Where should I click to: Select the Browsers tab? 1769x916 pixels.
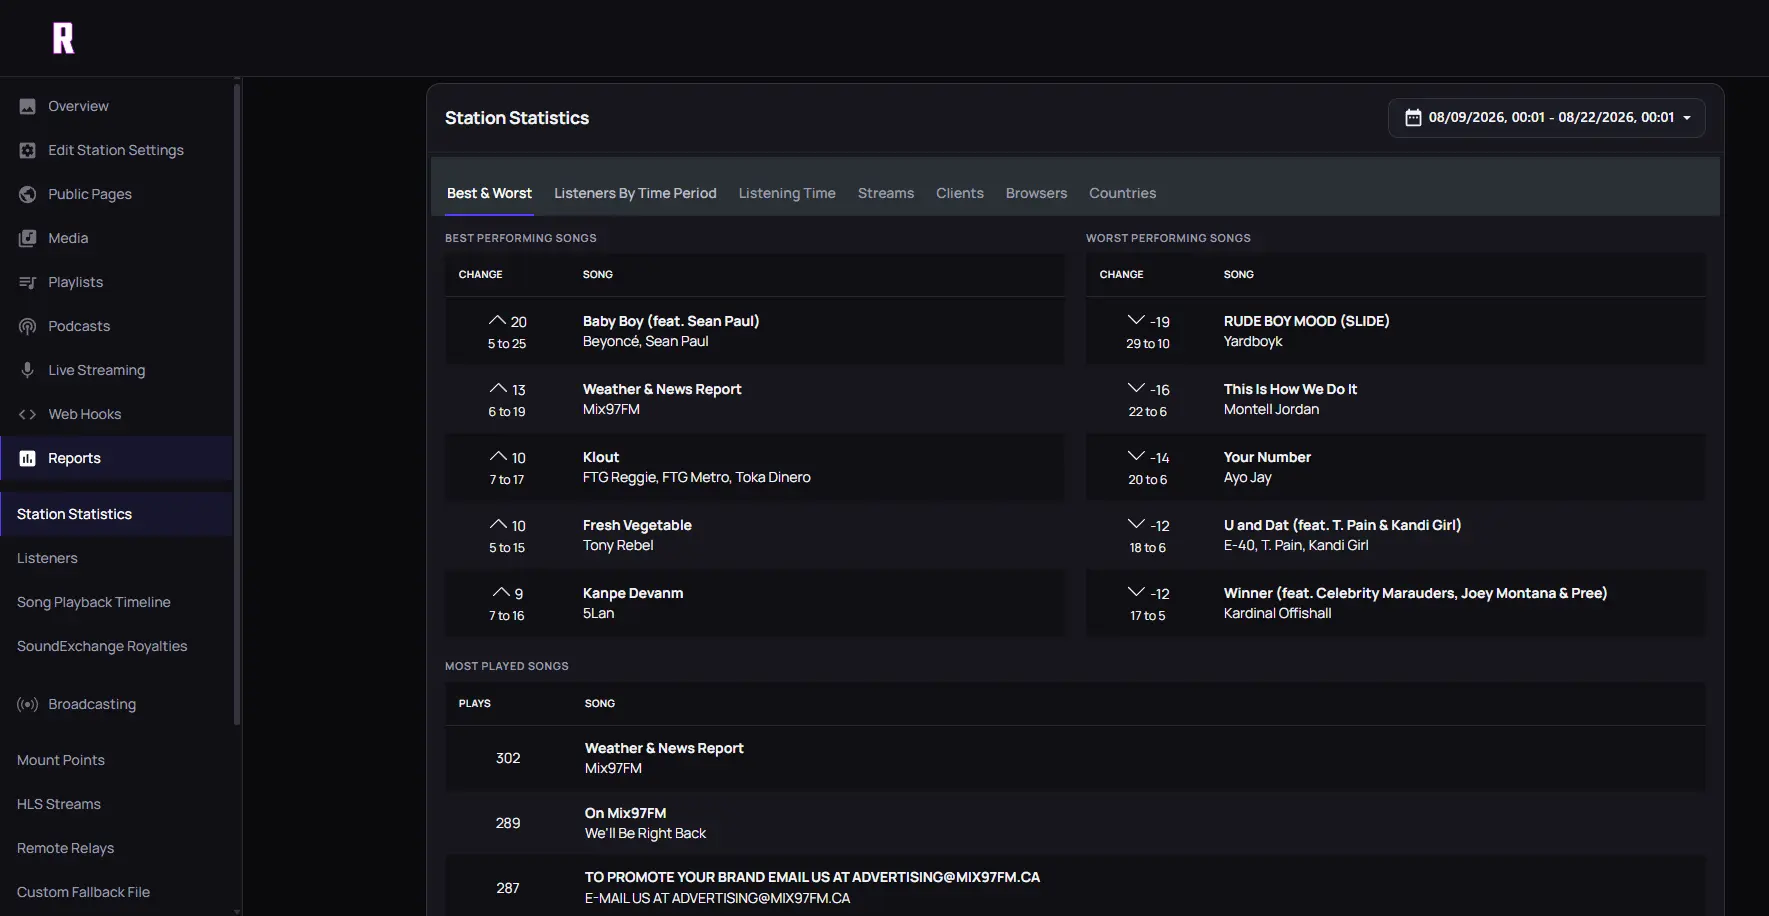pos(1036,193)
